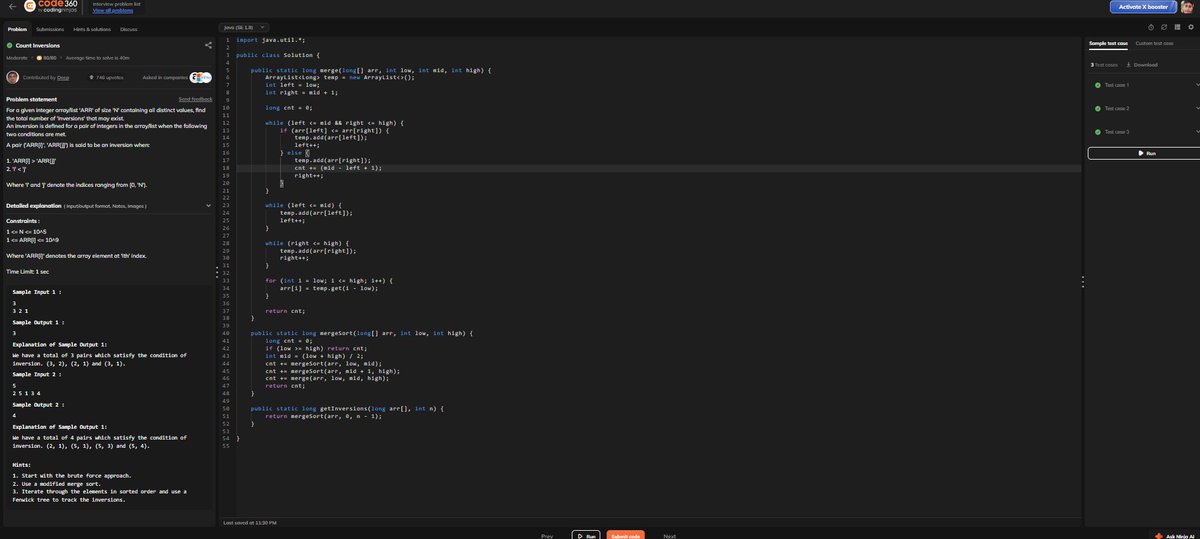Click the 'Hints:' heading
1200x539 pixels.
21,465
